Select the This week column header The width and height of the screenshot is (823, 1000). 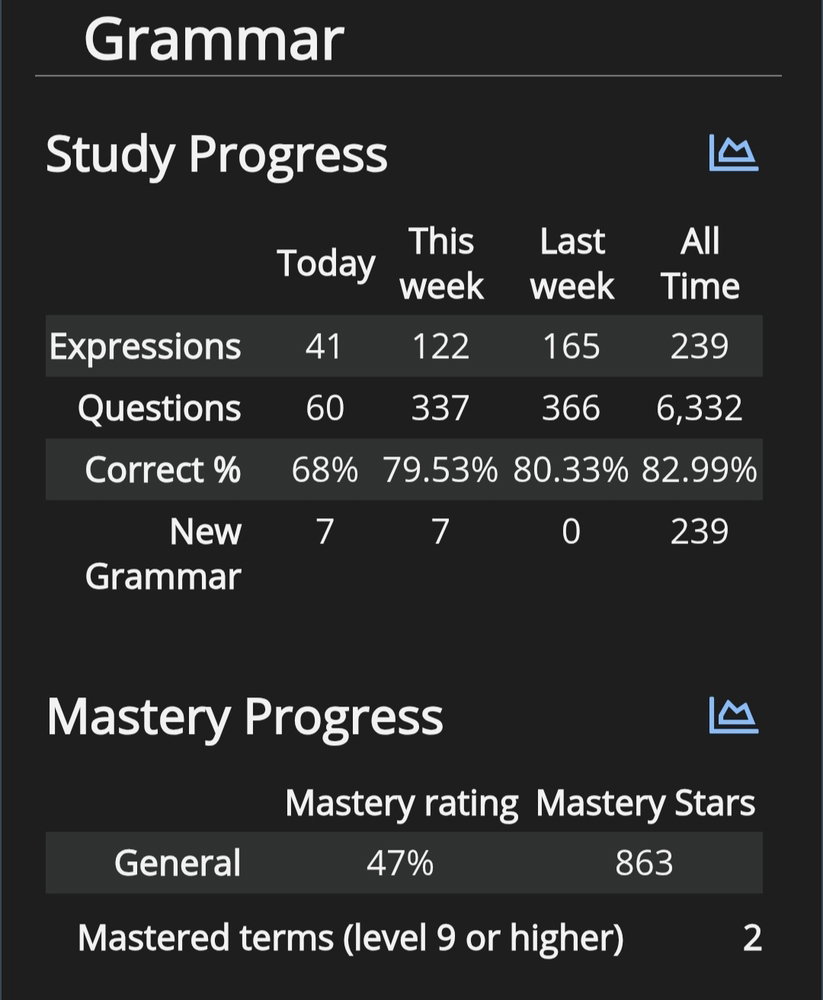point(441,263)
